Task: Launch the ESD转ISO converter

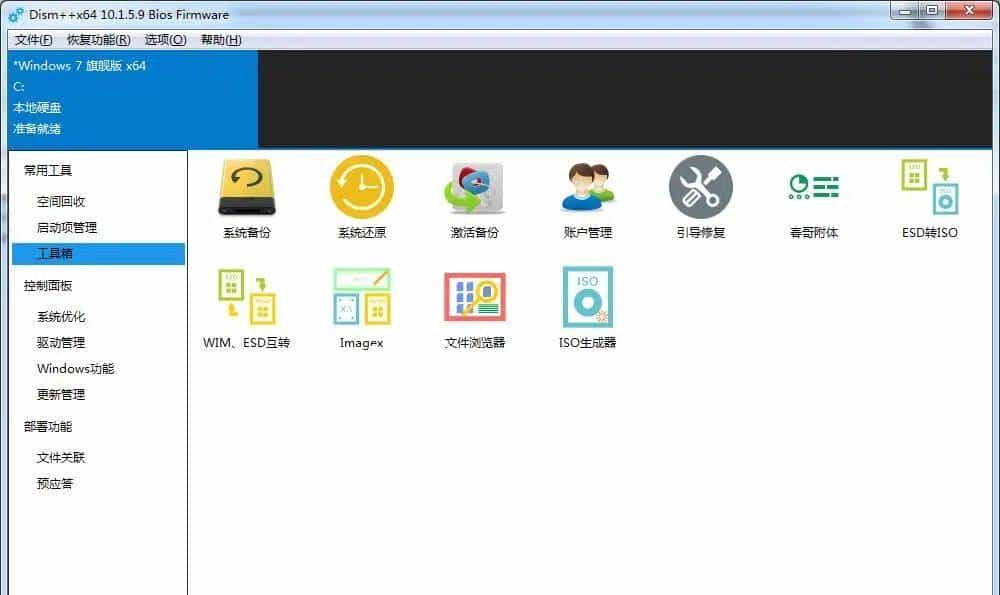Action: (929, 197)
